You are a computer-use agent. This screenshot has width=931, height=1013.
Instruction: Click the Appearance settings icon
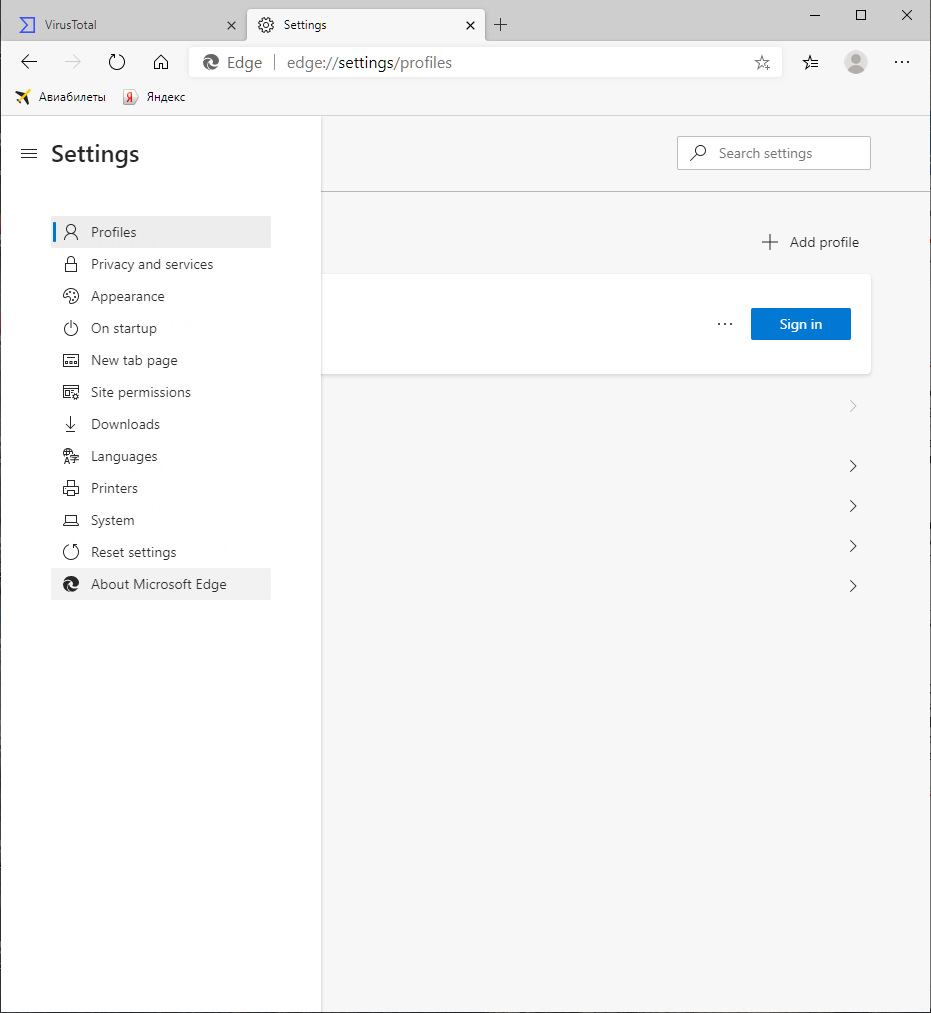(70, 295)
